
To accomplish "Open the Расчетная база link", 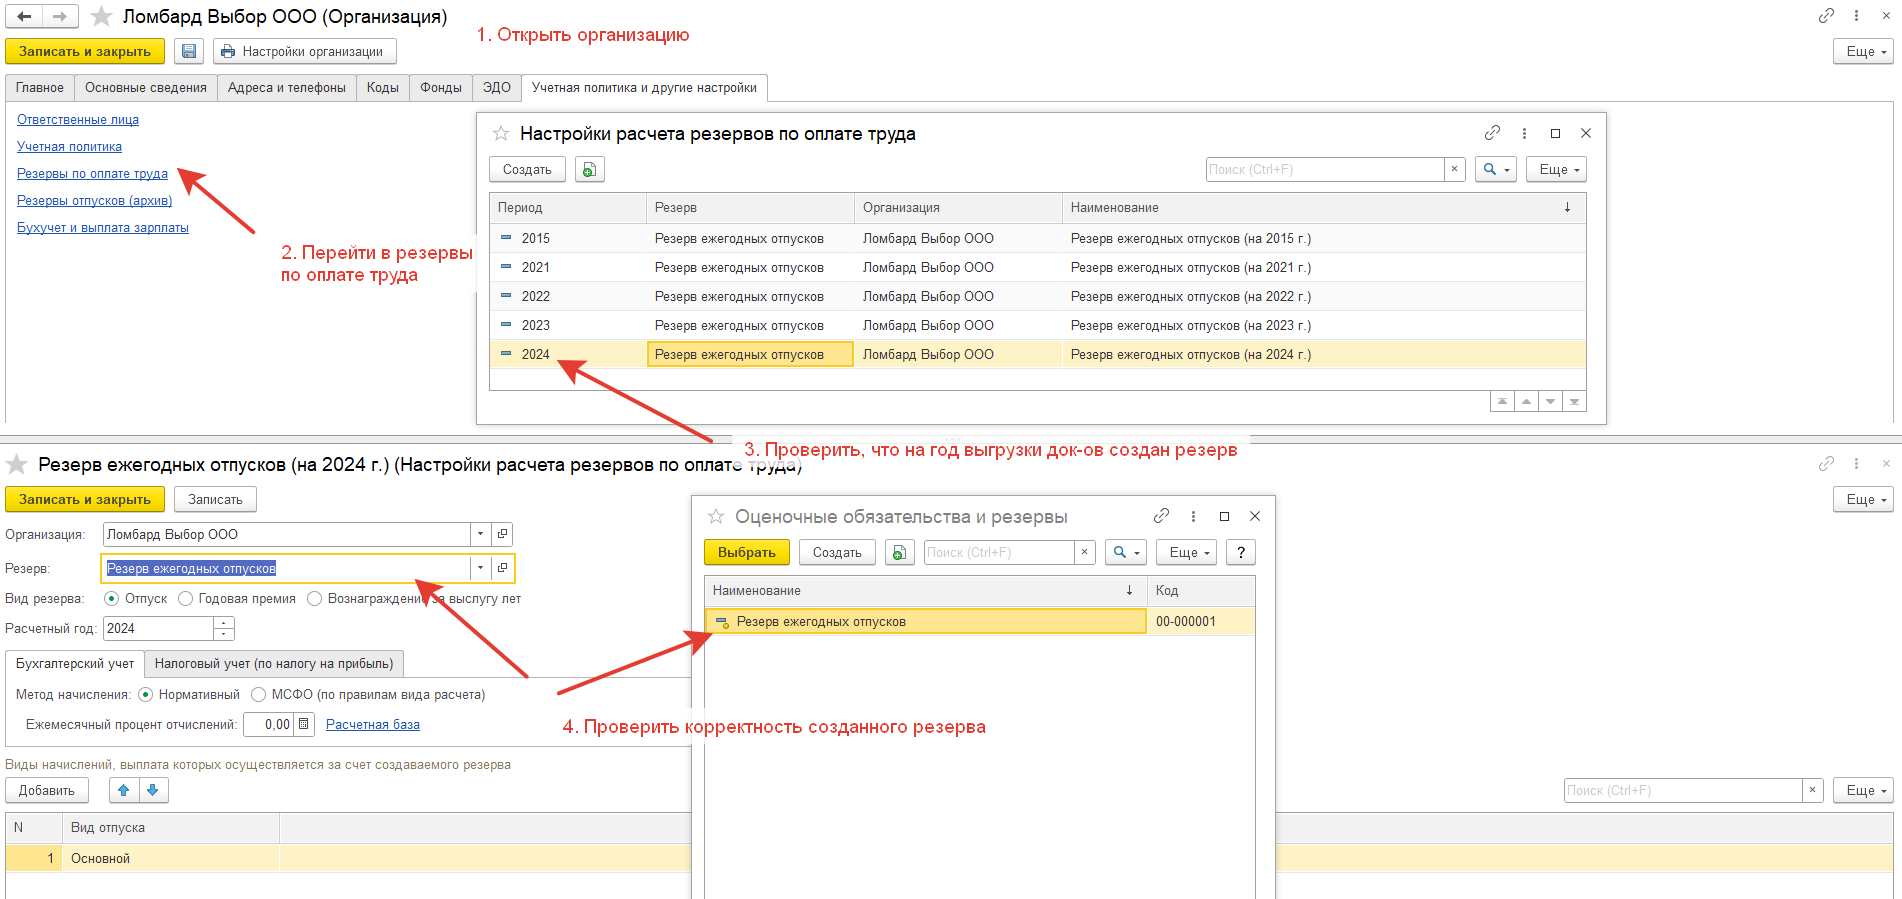I will [373, 724].
